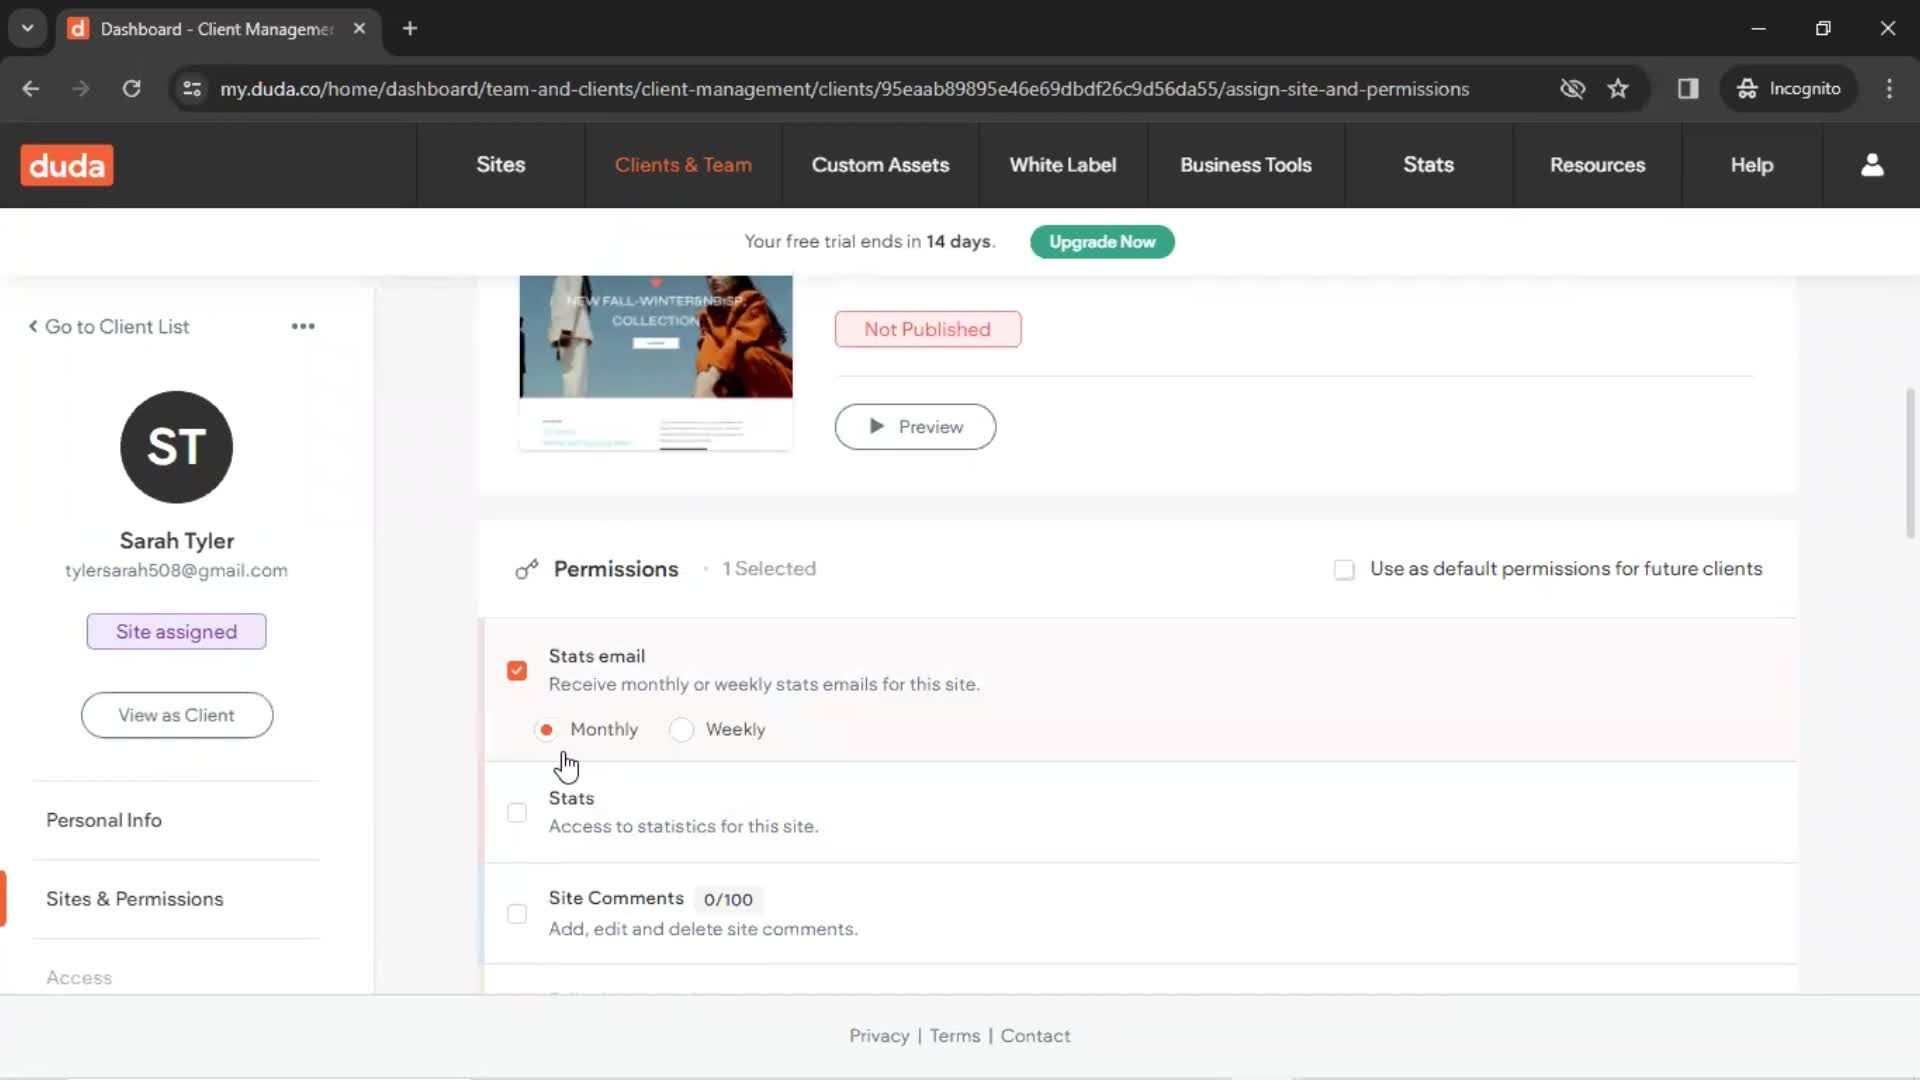Enable the Site Comments permission checkbox
This screenshot has height=1080, width=1920.
tap(517, 914)
